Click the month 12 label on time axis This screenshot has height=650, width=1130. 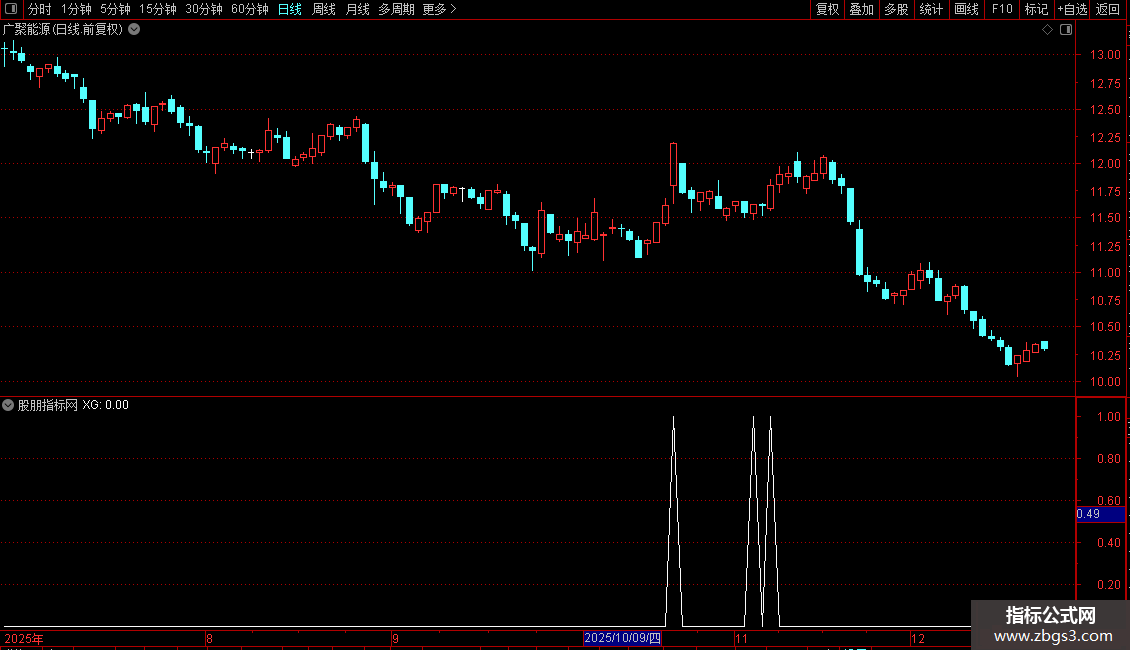pos(917,638)
